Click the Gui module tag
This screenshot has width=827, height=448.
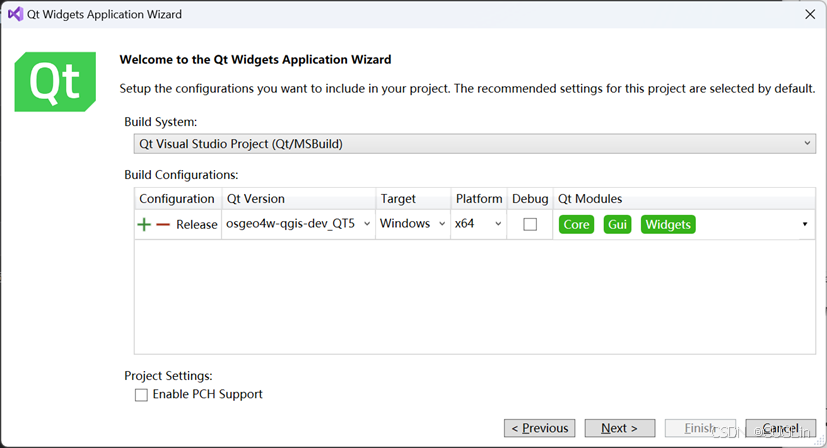(618, 224)
